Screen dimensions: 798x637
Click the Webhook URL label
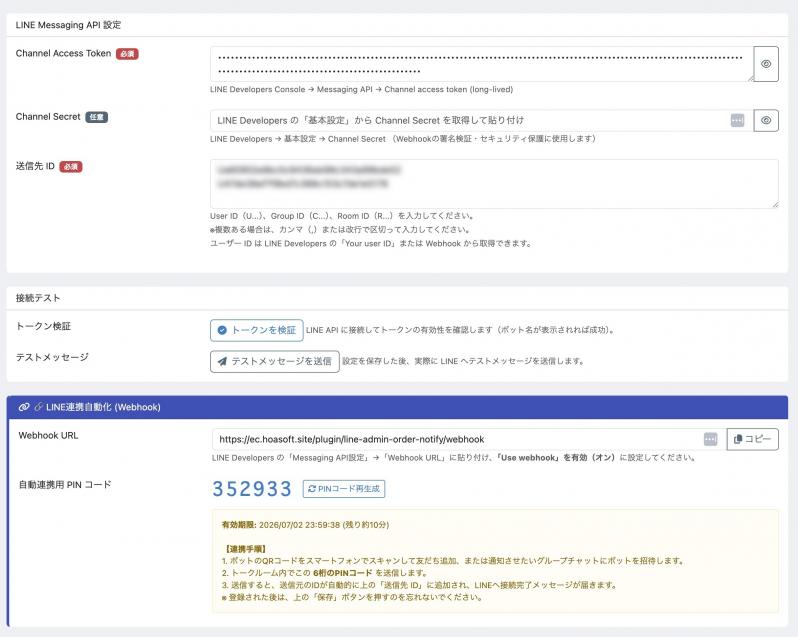pos(48,436)
